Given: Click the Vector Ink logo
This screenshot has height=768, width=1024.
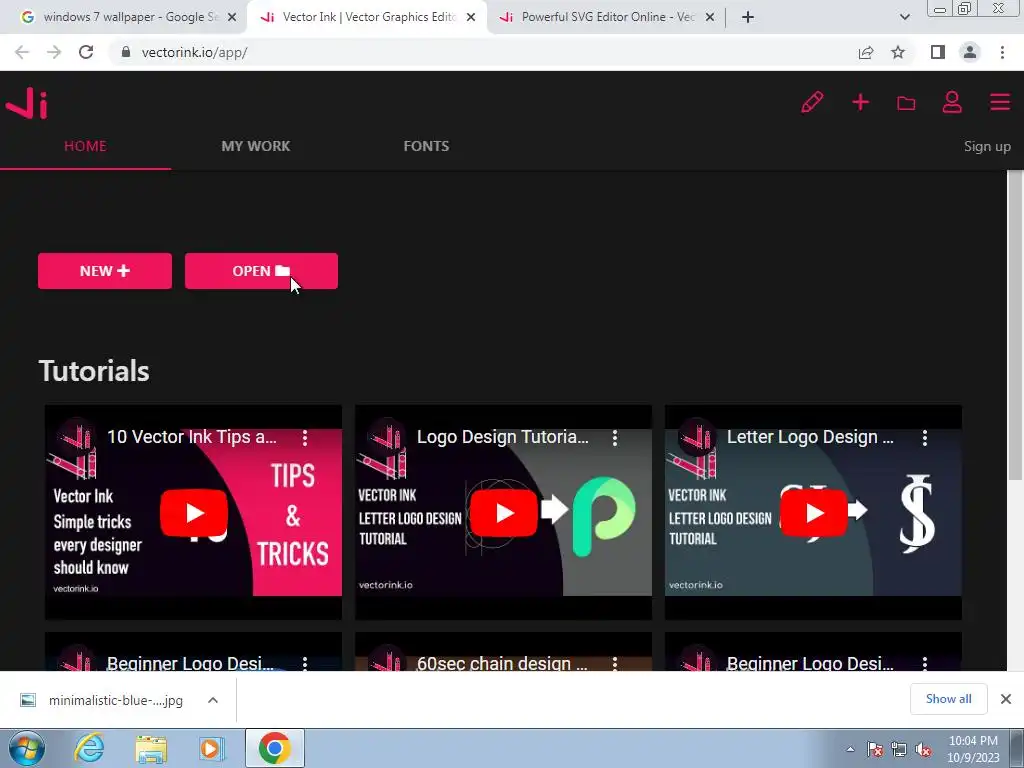Looking at the screenshot, I should pos(27,104).
